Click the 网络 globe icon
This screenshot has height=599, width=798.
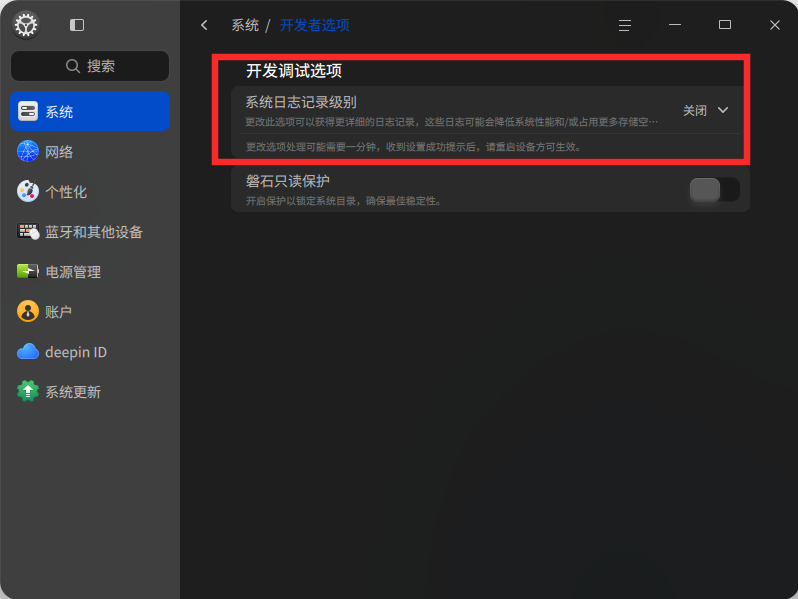point(28,151)
